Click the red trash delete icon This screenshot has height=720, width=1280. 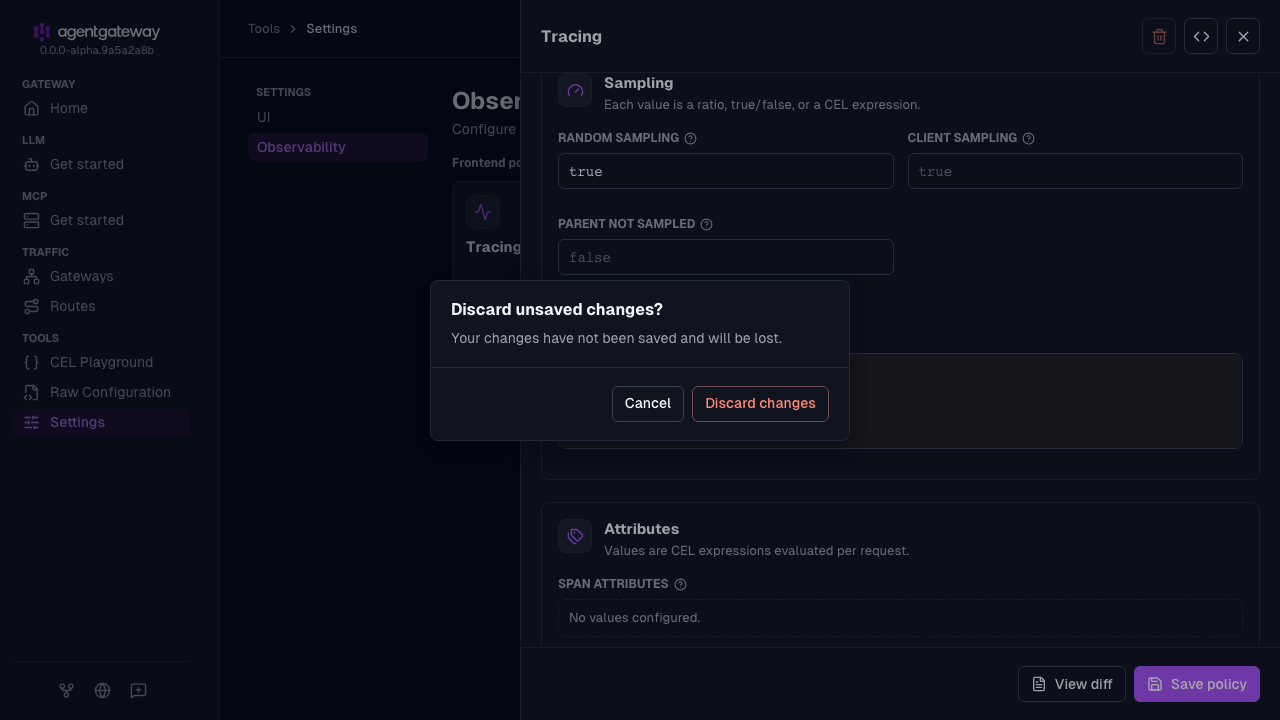(x=1159, y=36)
